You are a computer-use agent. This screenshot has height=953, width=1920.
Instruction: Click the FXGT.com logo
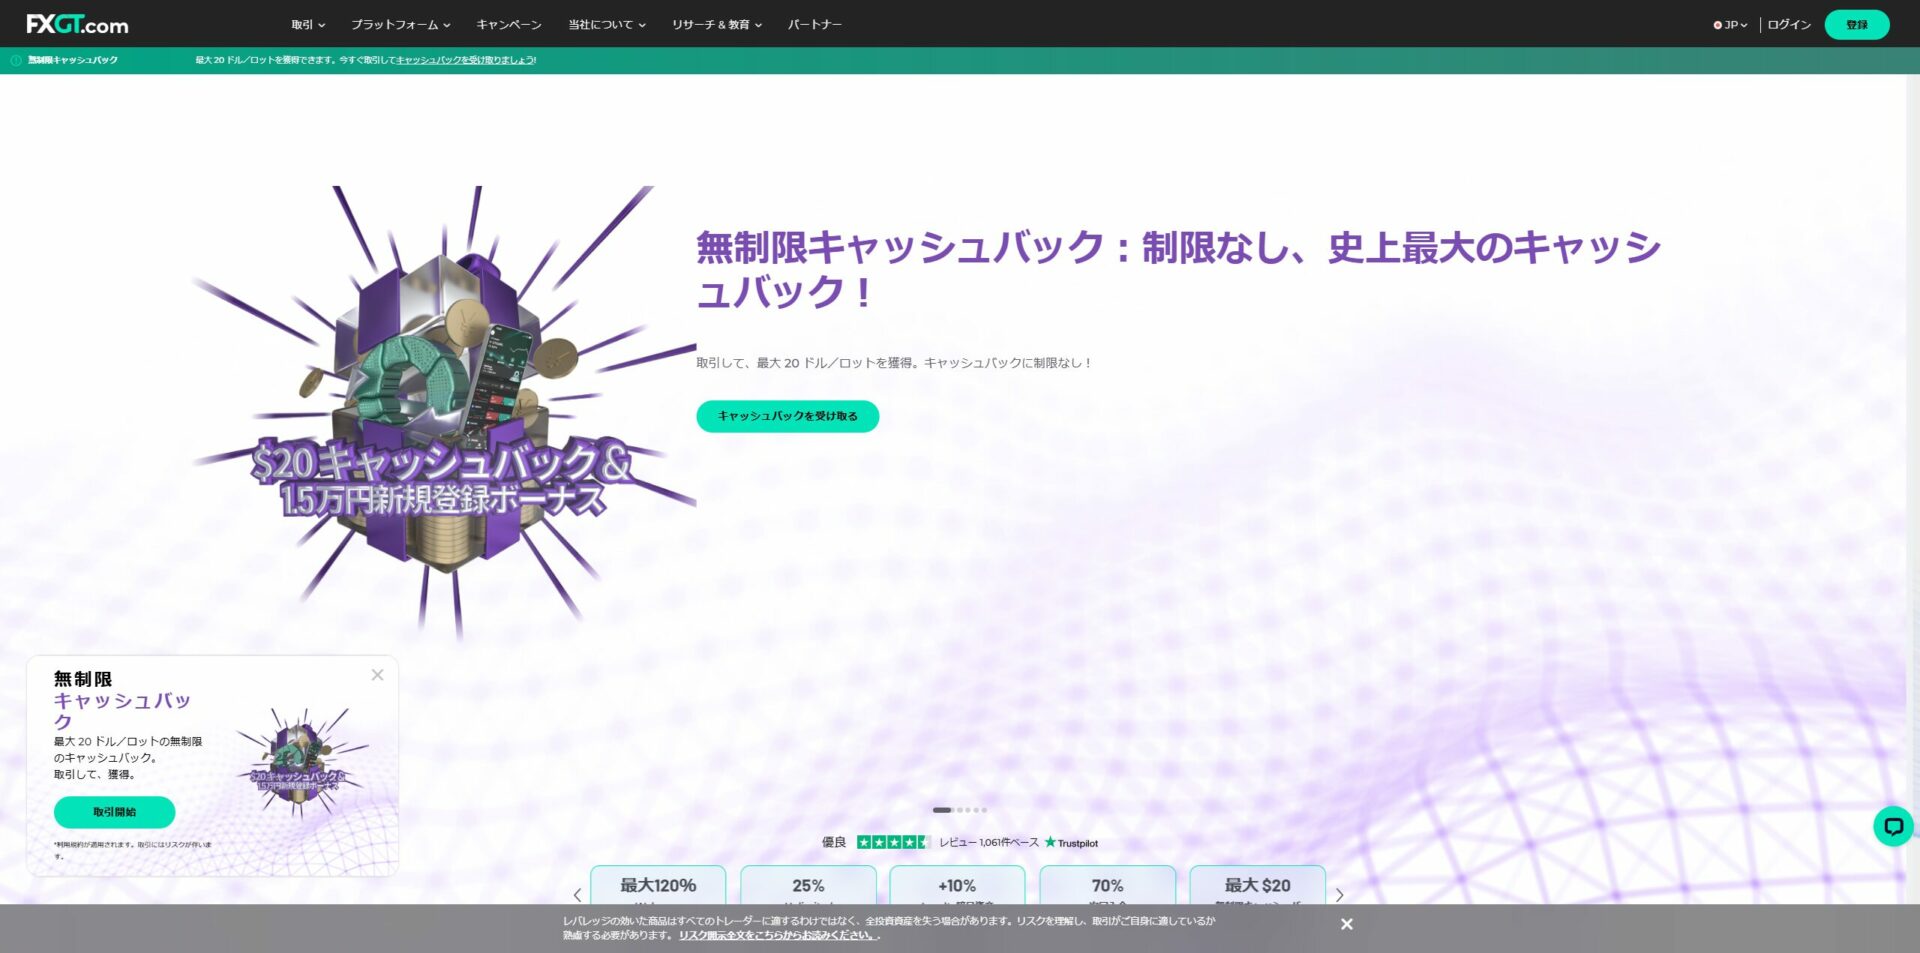[x=77, y=24]
